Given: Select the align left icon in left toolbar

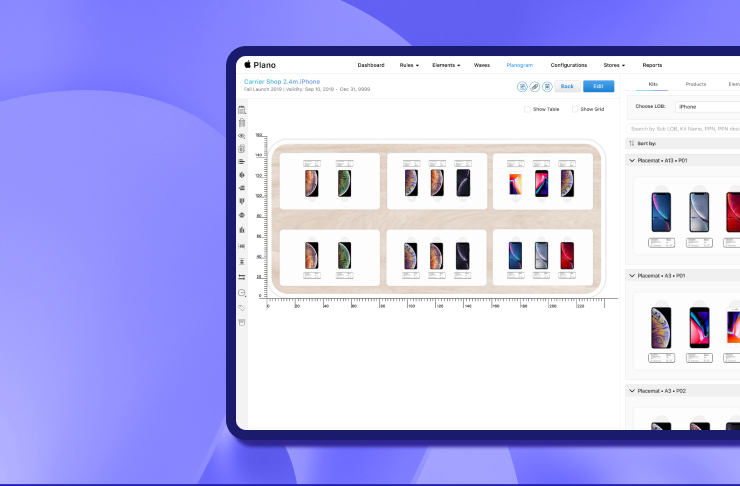Looking at the screenshot, I should [242, 161].
